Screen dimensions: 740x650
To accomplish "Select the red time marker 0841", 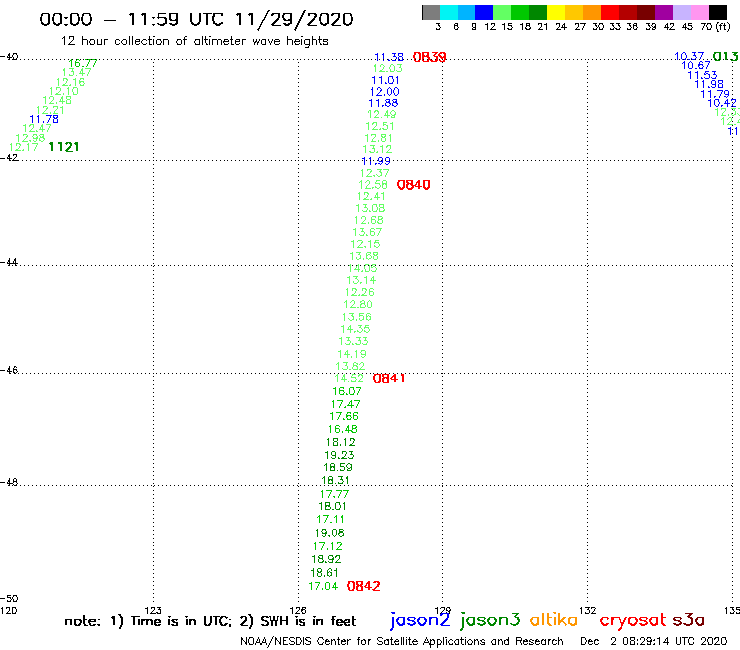I will click(x=389, y=379).
